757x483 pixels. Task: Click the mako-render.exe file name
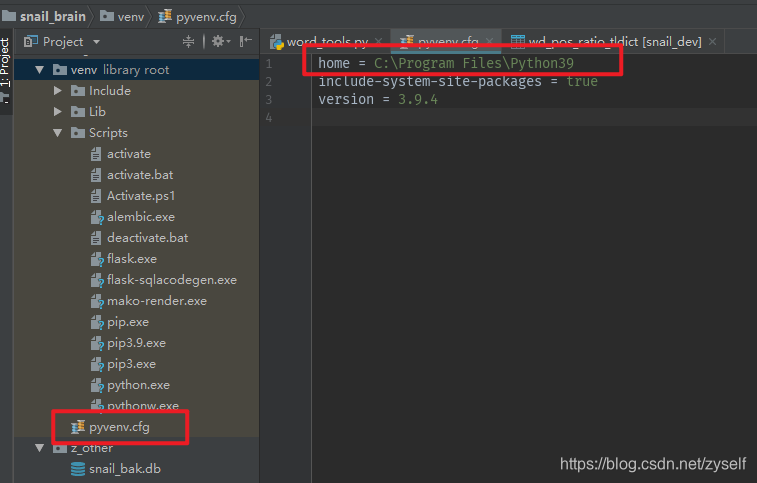[157, 301]
